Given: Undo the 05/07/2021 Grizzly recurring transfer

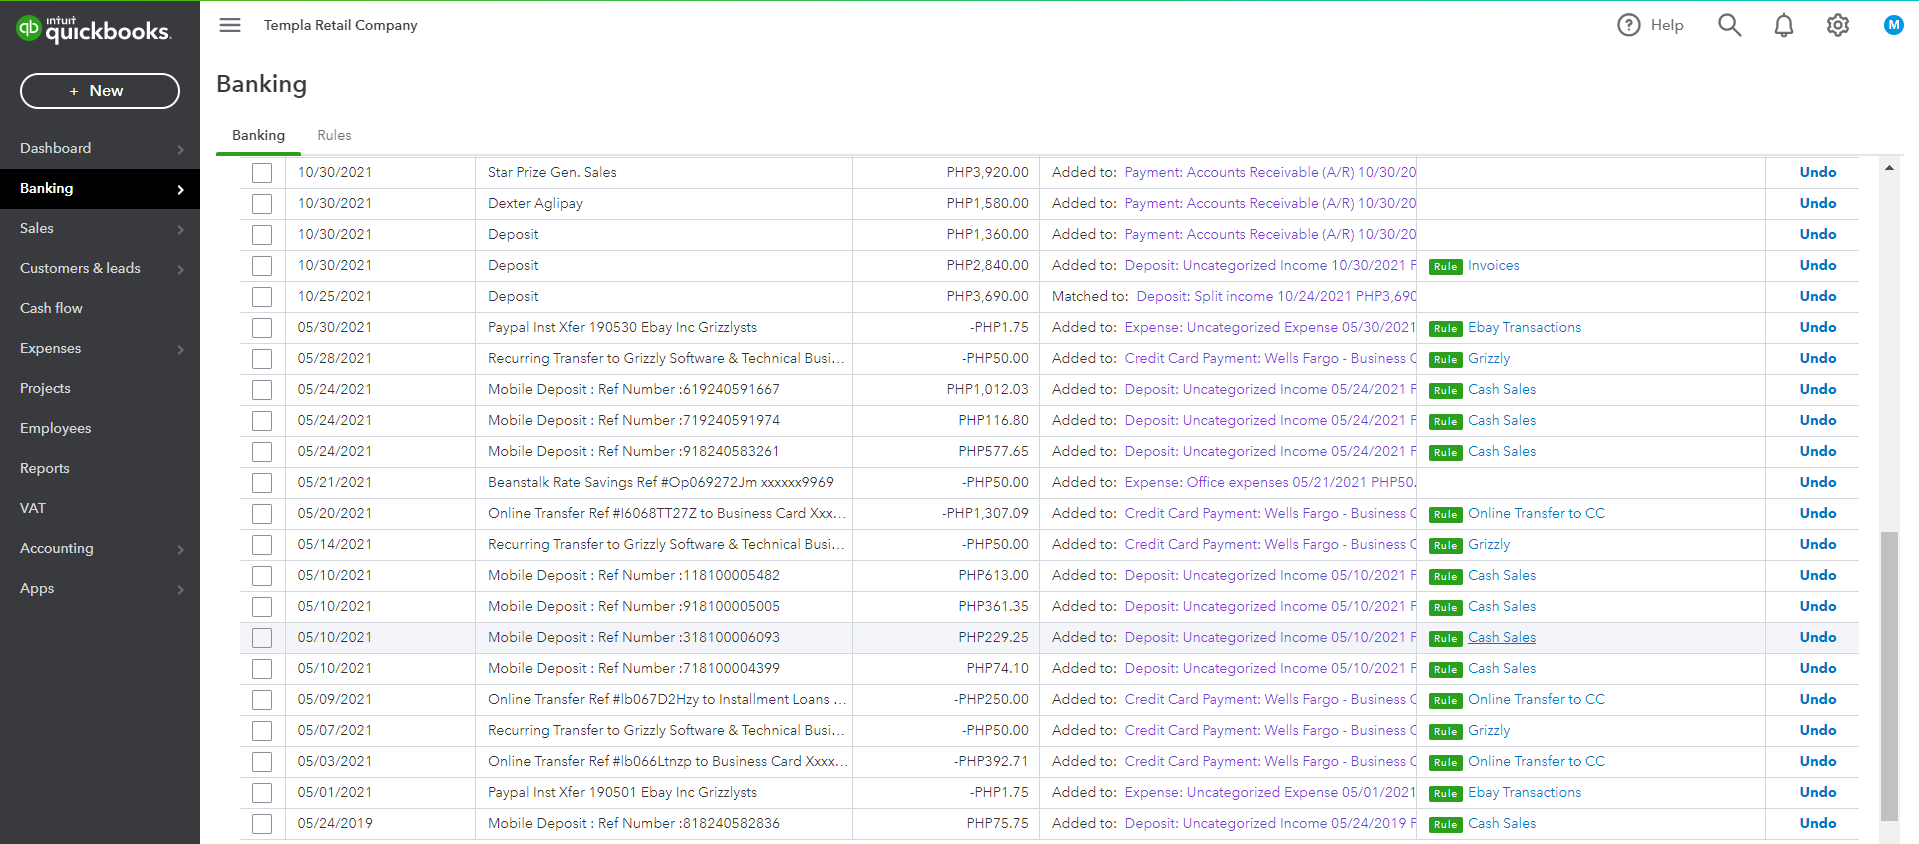Looking at the screenshot, I should pos(1818,730).
